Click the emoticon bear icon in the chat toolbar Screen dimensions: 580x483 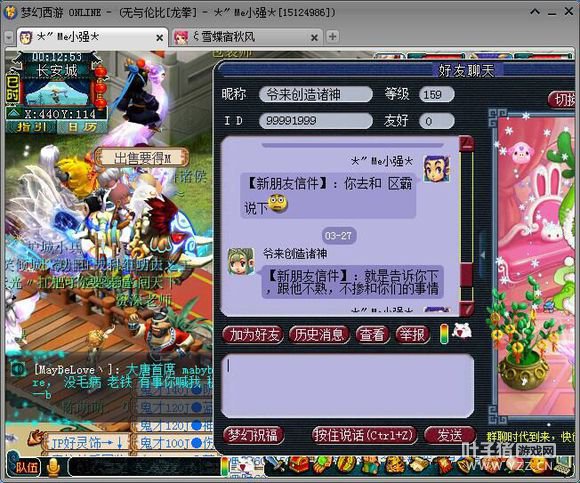[461, 331]
